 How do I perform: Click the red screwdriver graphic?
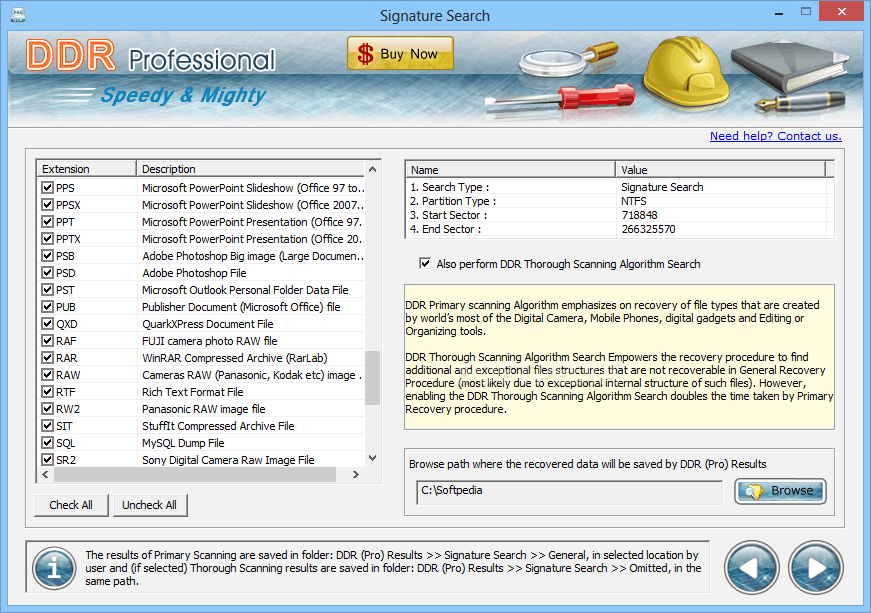(x=560, y=98)
